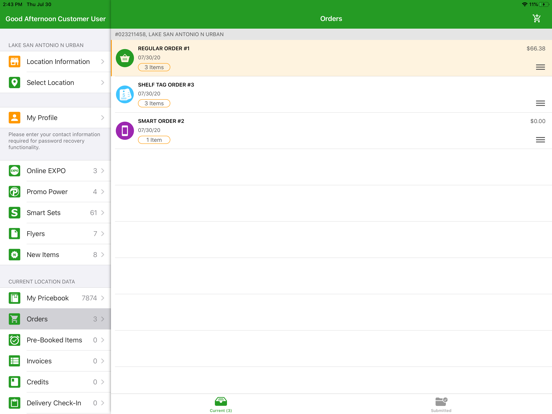The height and width of the screenshot is (414, 552).
Task: Click the 3 Items badge on Shelf Tag Order #3
Action: 154,104
